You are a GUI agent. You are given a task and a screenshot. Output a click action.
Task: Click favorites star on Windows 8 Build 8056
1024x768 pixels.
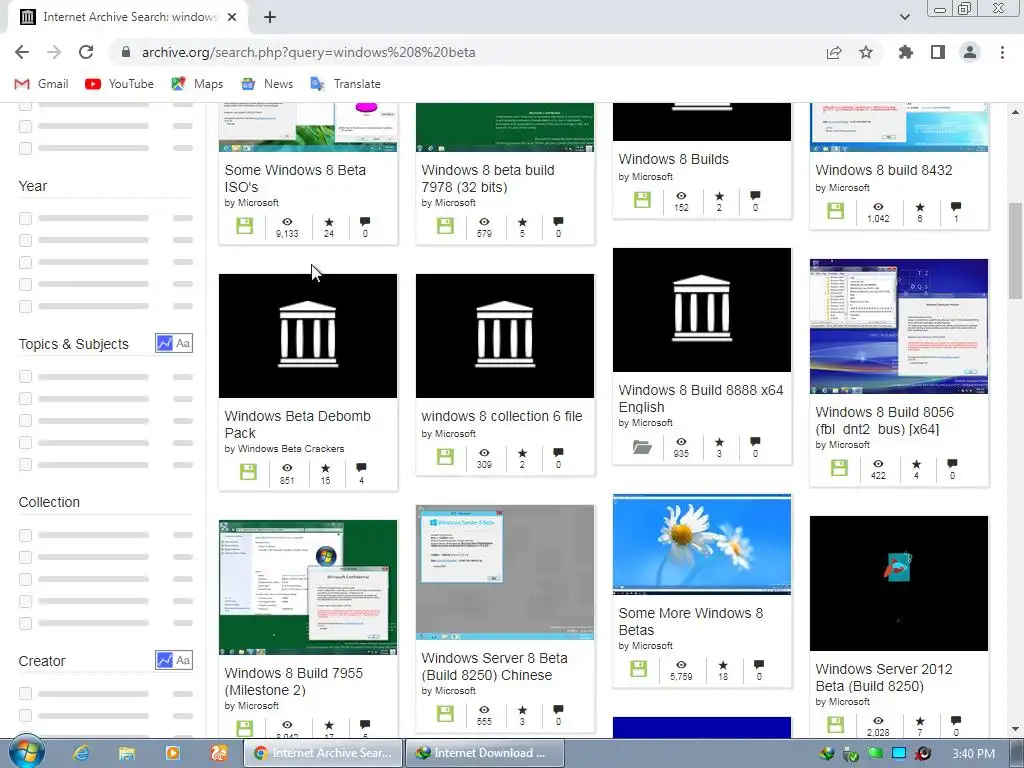(x=916, y=464)
